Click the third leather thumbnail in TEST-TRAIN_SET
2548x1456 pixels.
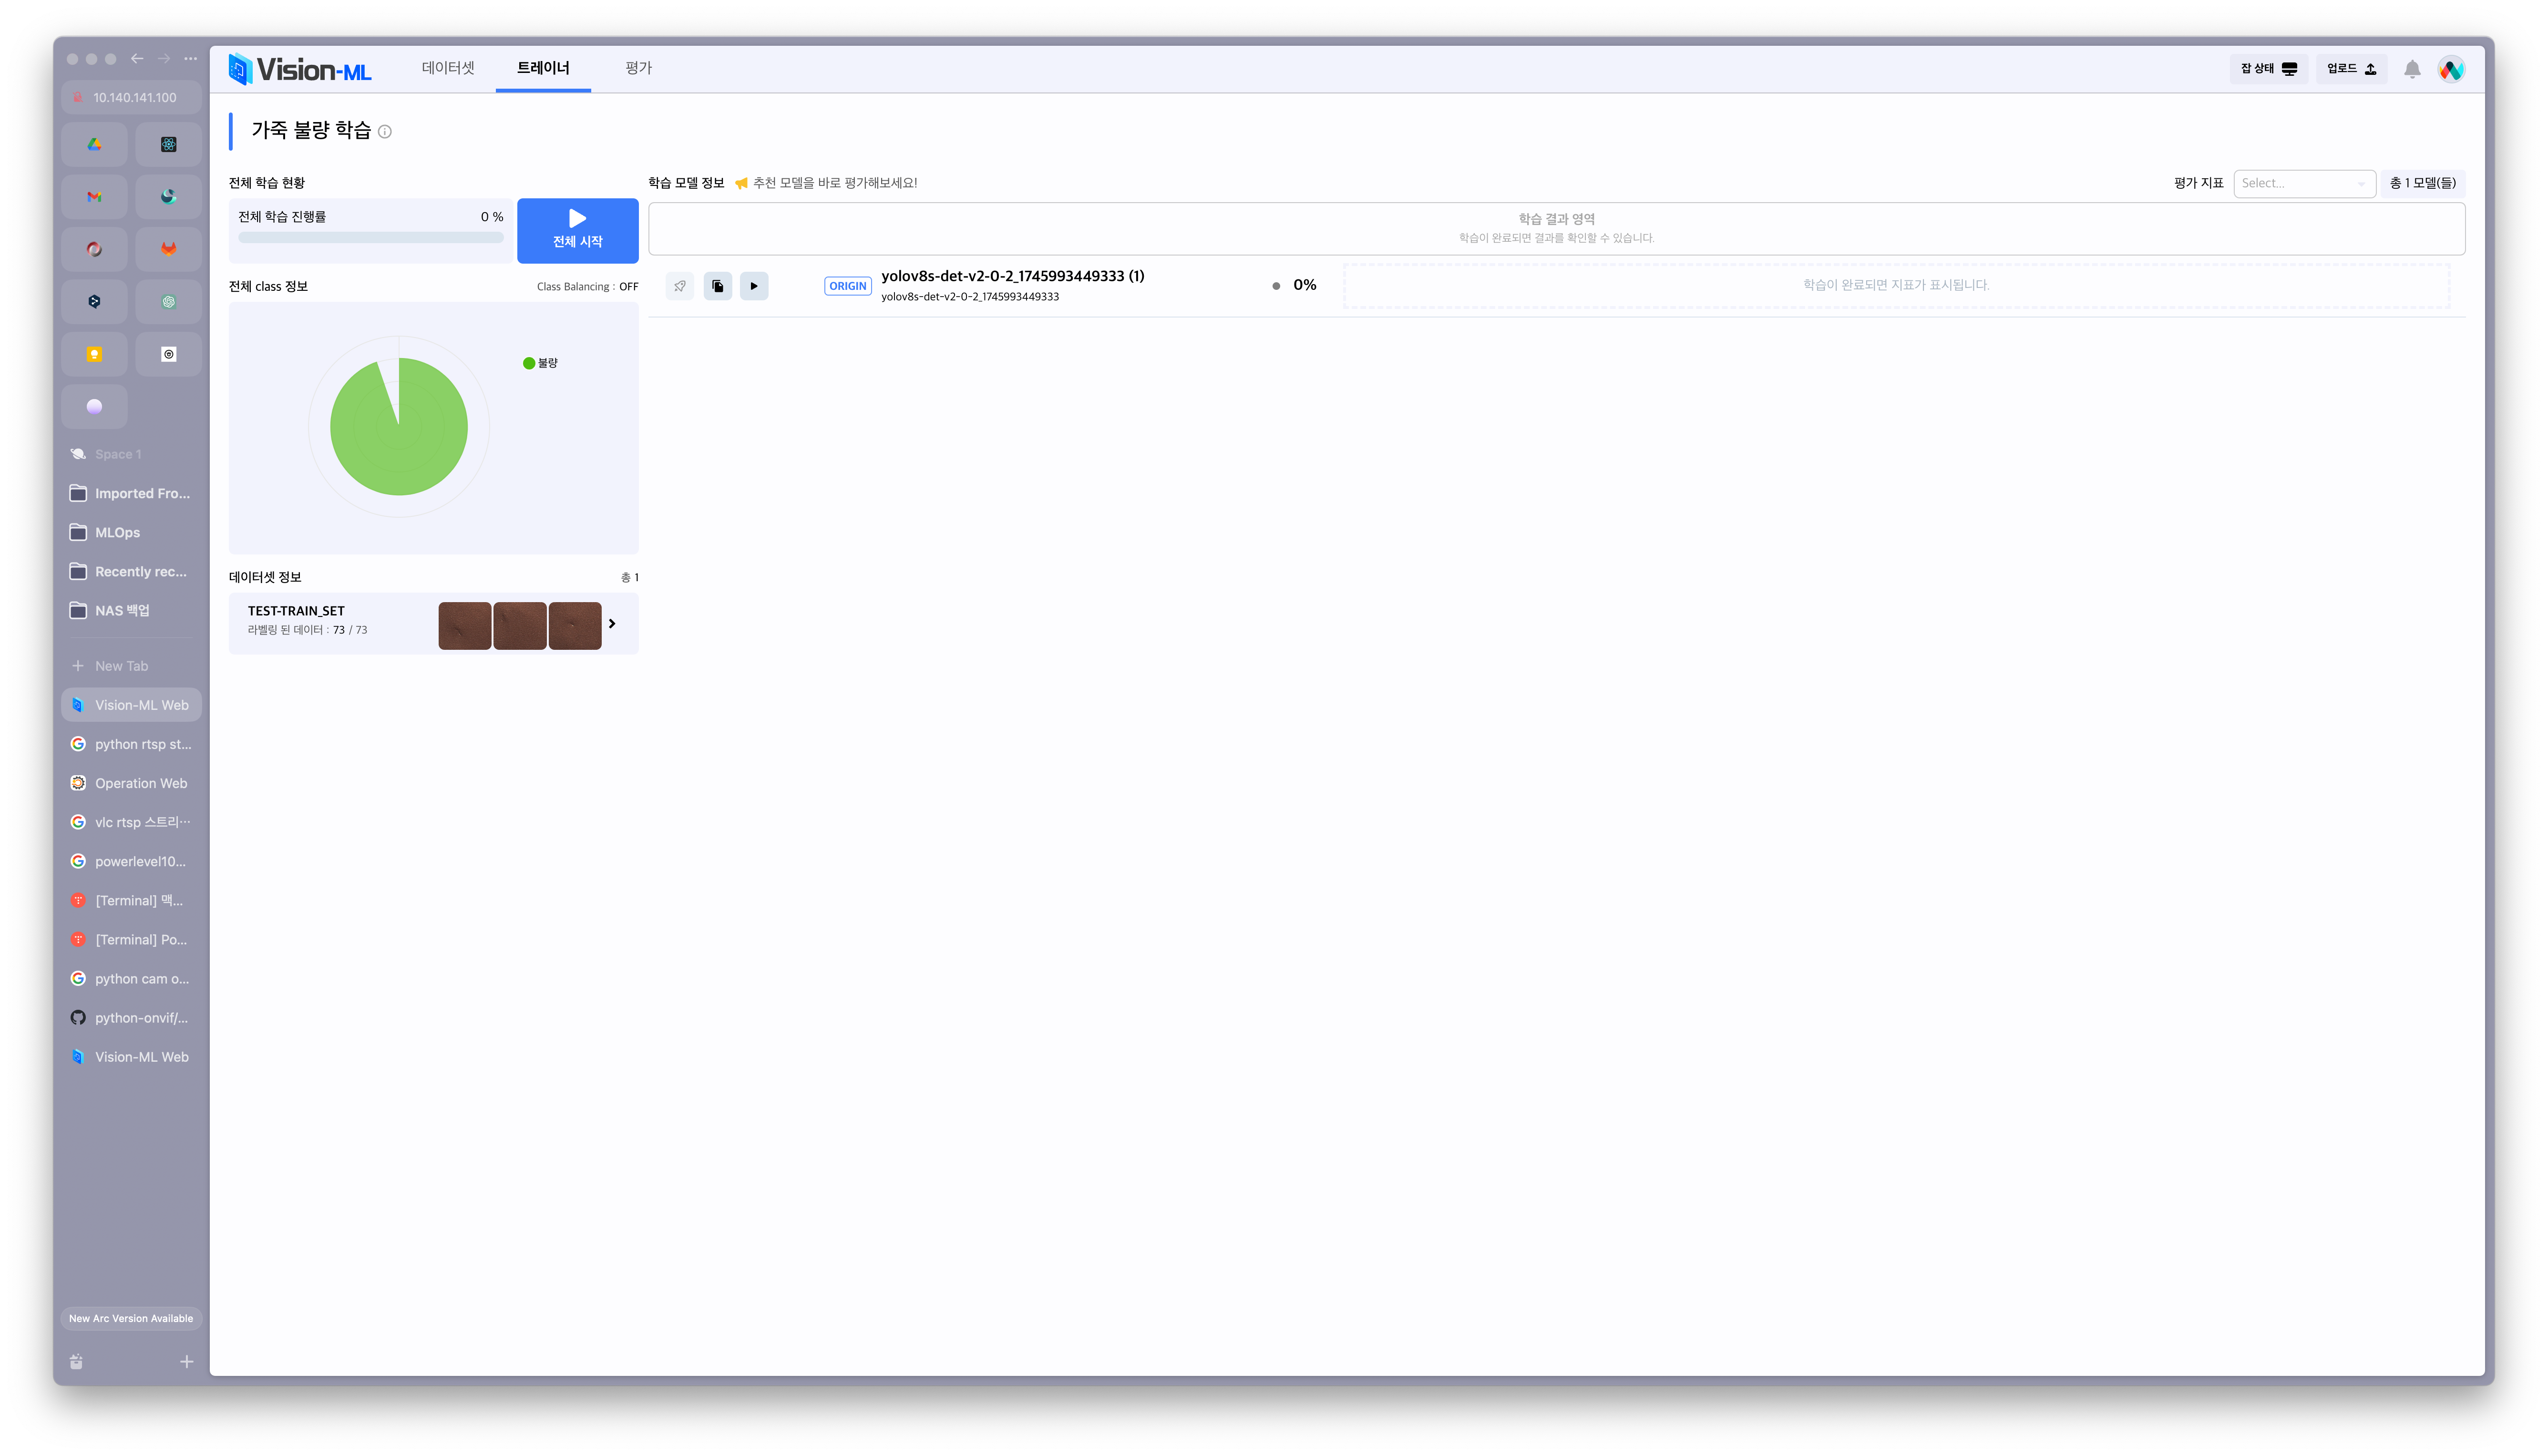pos(575,625)
